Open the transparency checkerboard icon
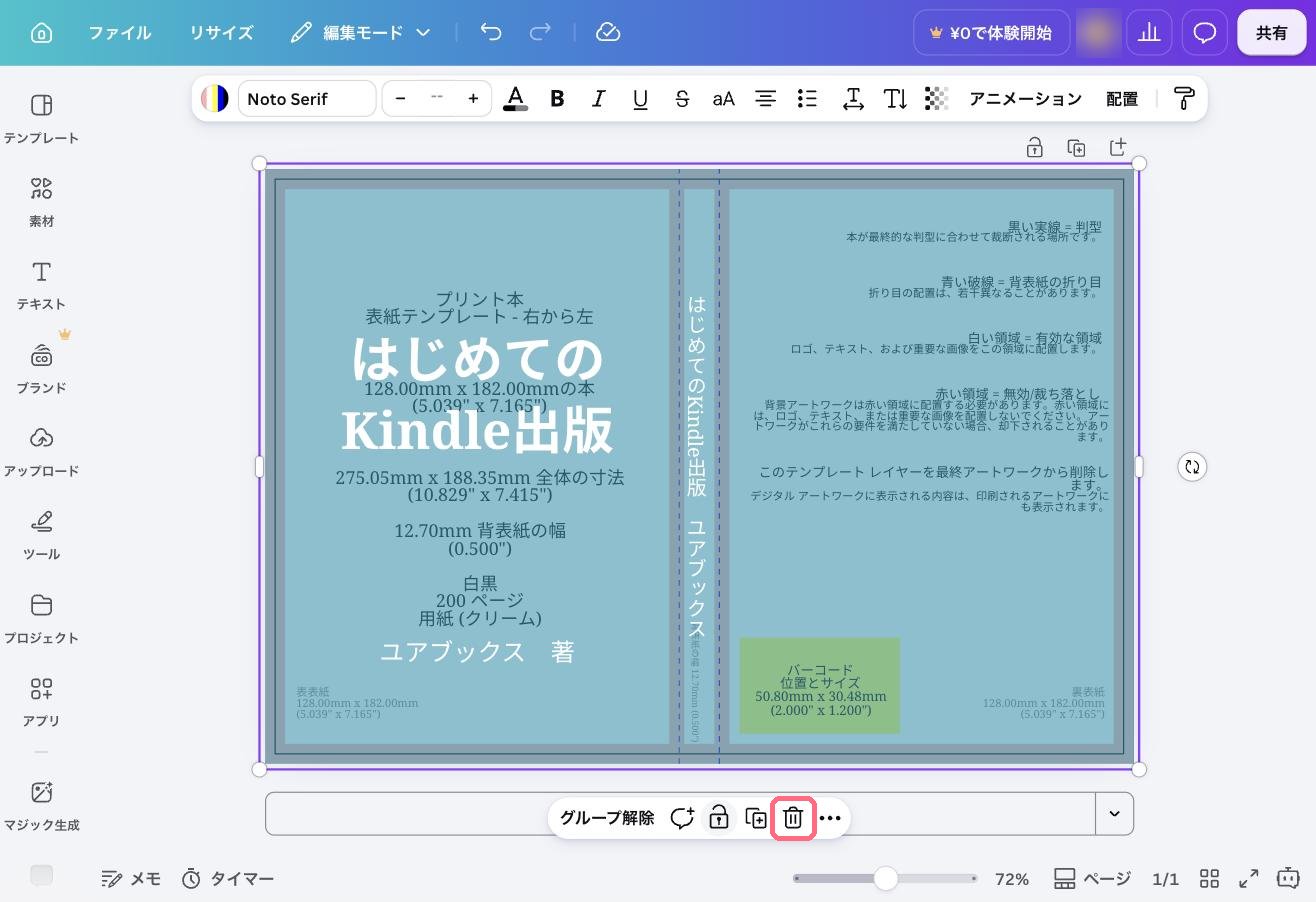Viewport: 1316px width, 902px height. pyautogui.click(x=936, y=98)
